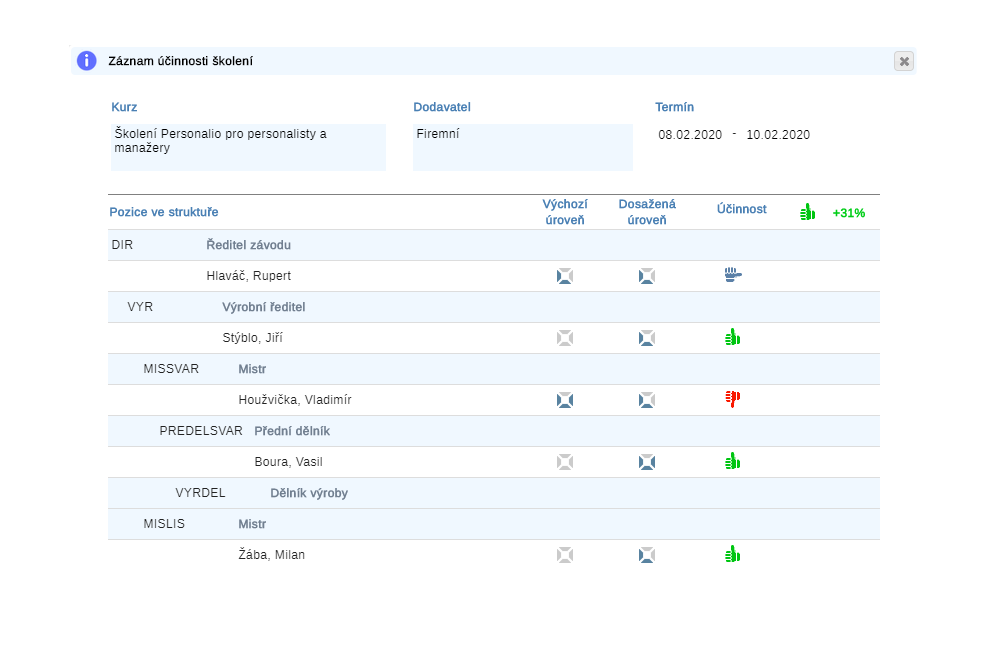Click the neutral hand icon for Hlaváč, Rupert
The width and height of the screenshot is (990, 650).
coord(733,275)
